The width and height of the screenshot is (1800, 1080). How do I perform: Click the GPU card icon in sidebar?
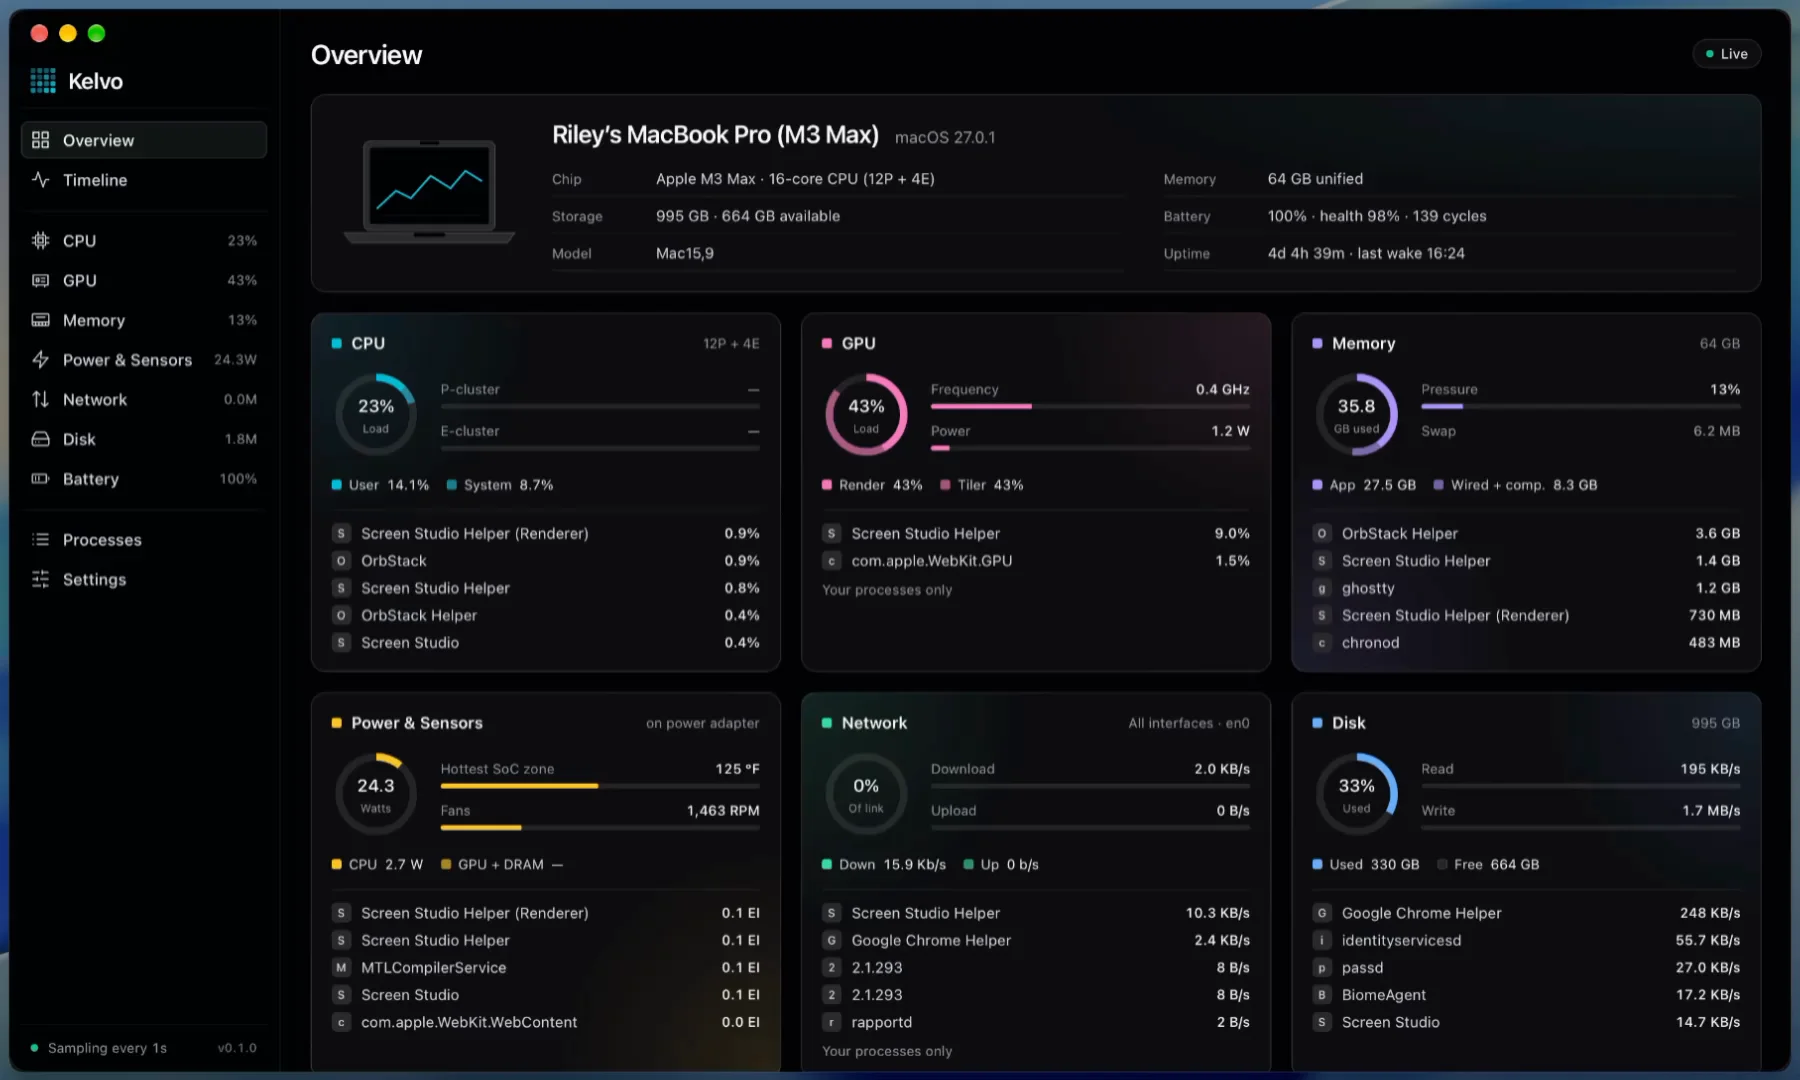[x=40, y=280]
